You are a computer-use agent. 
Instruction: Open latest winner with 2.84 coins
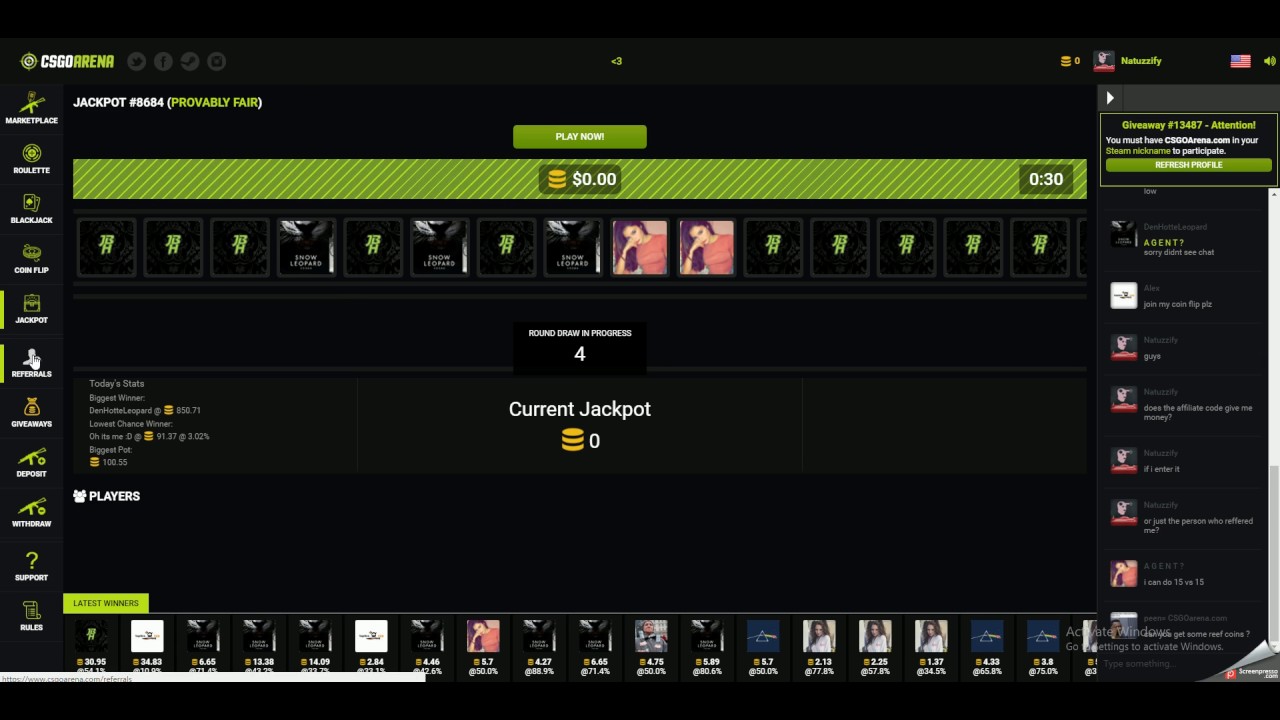pos(371,644)
